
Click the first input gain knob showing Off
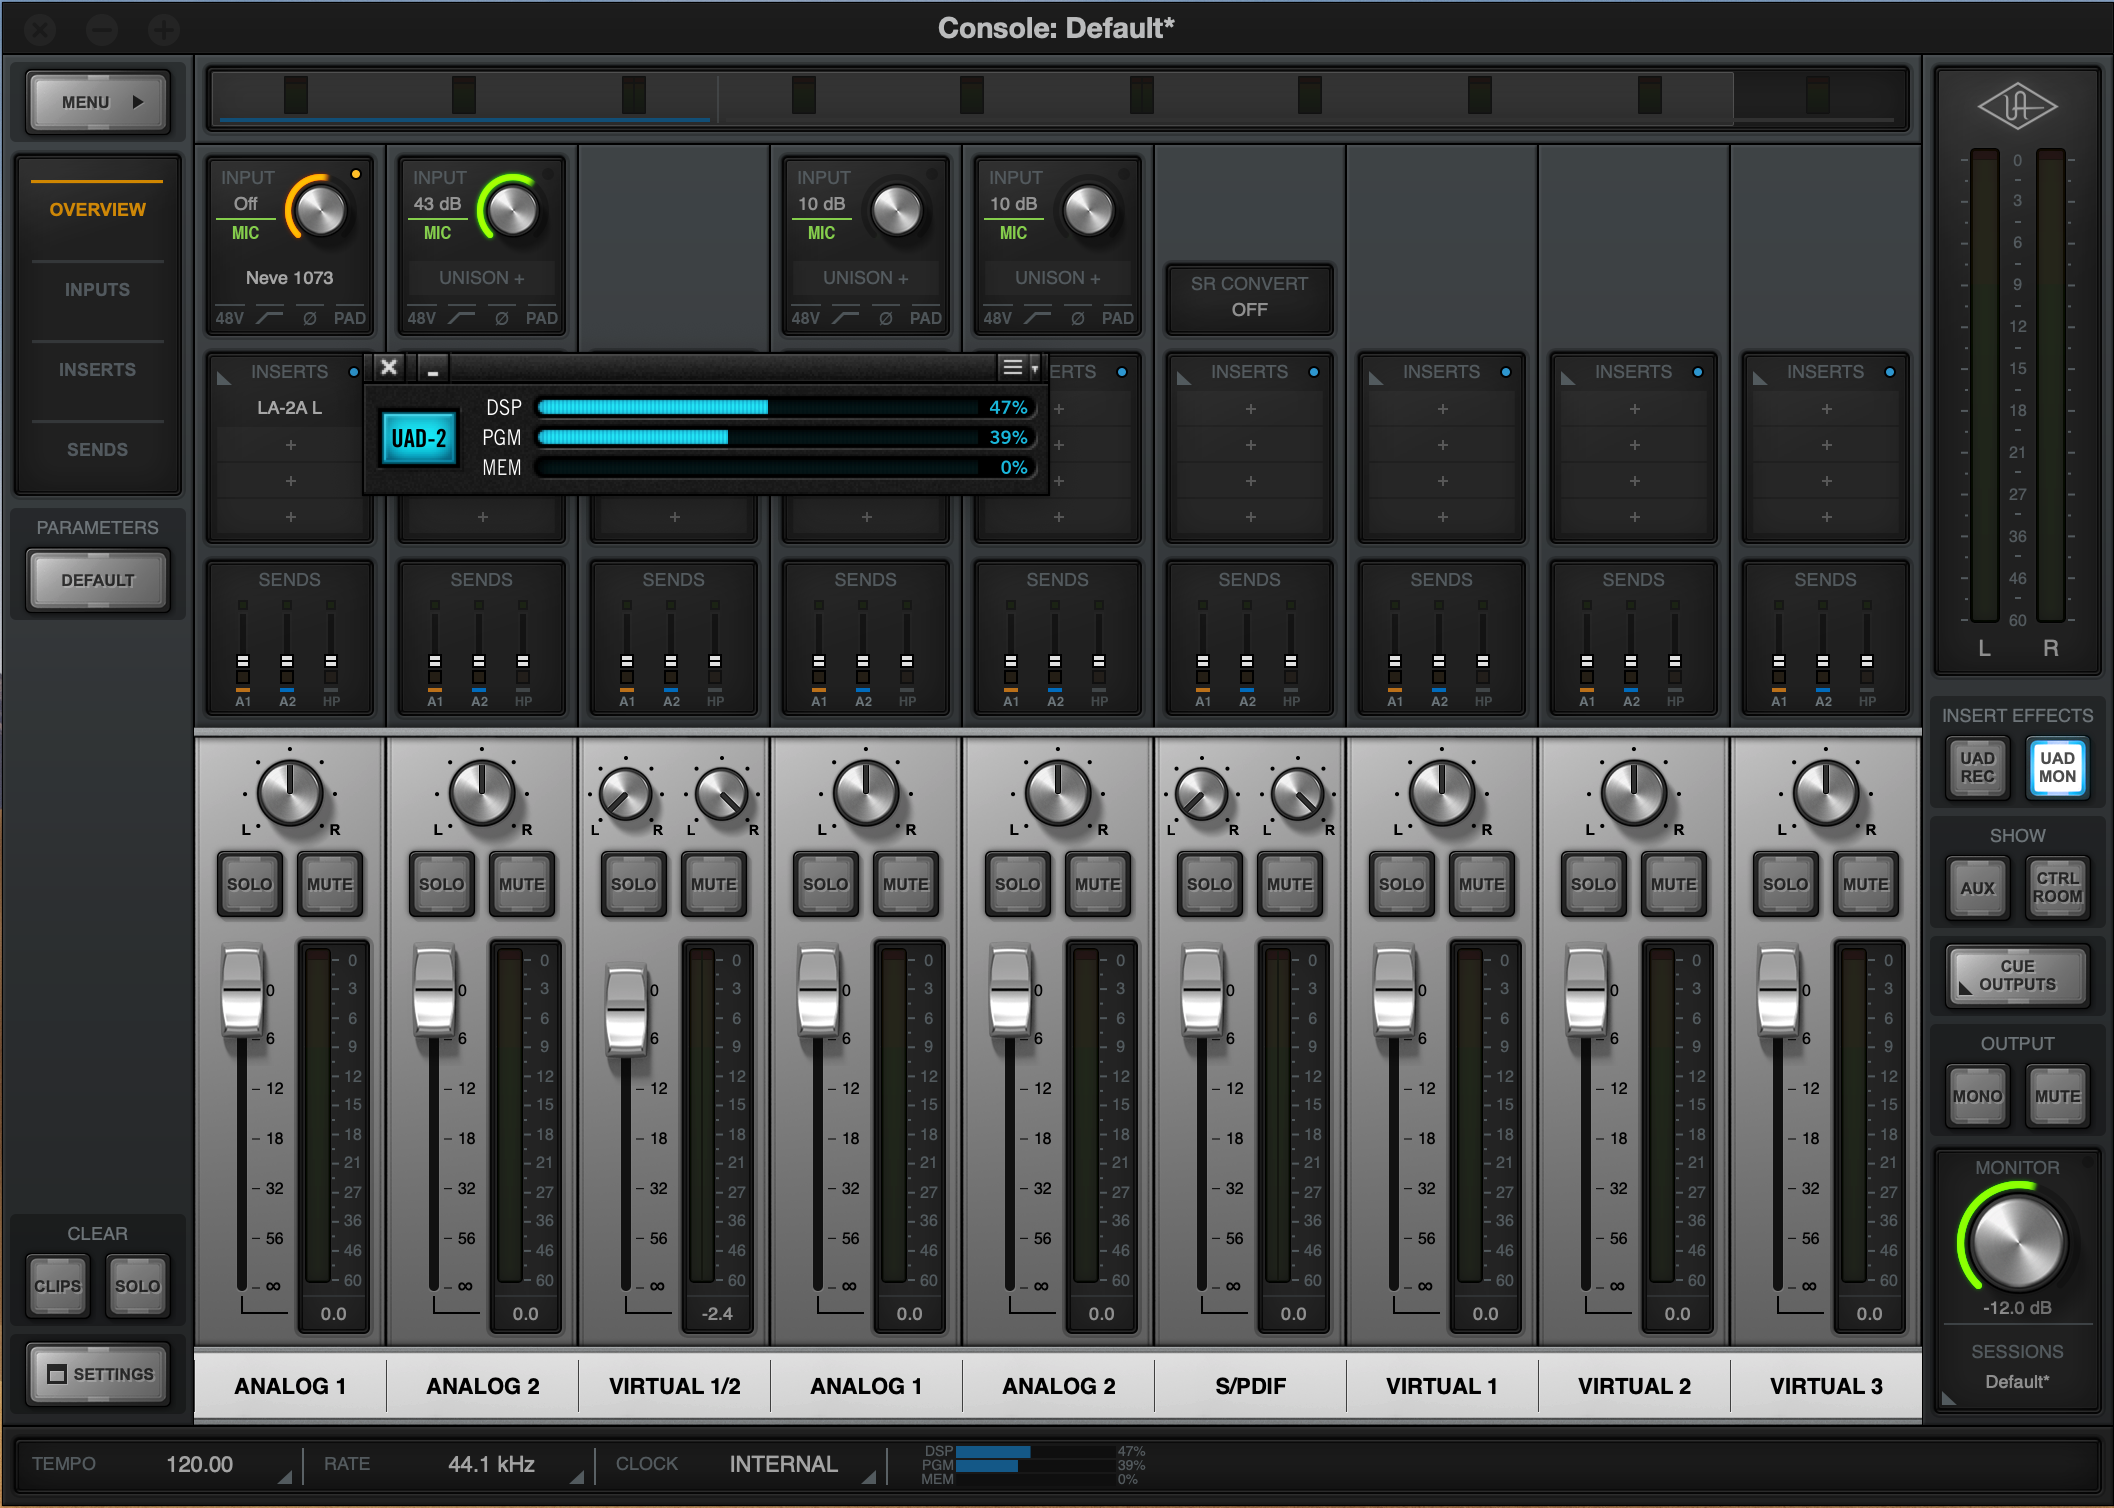(x=320, y=211)
